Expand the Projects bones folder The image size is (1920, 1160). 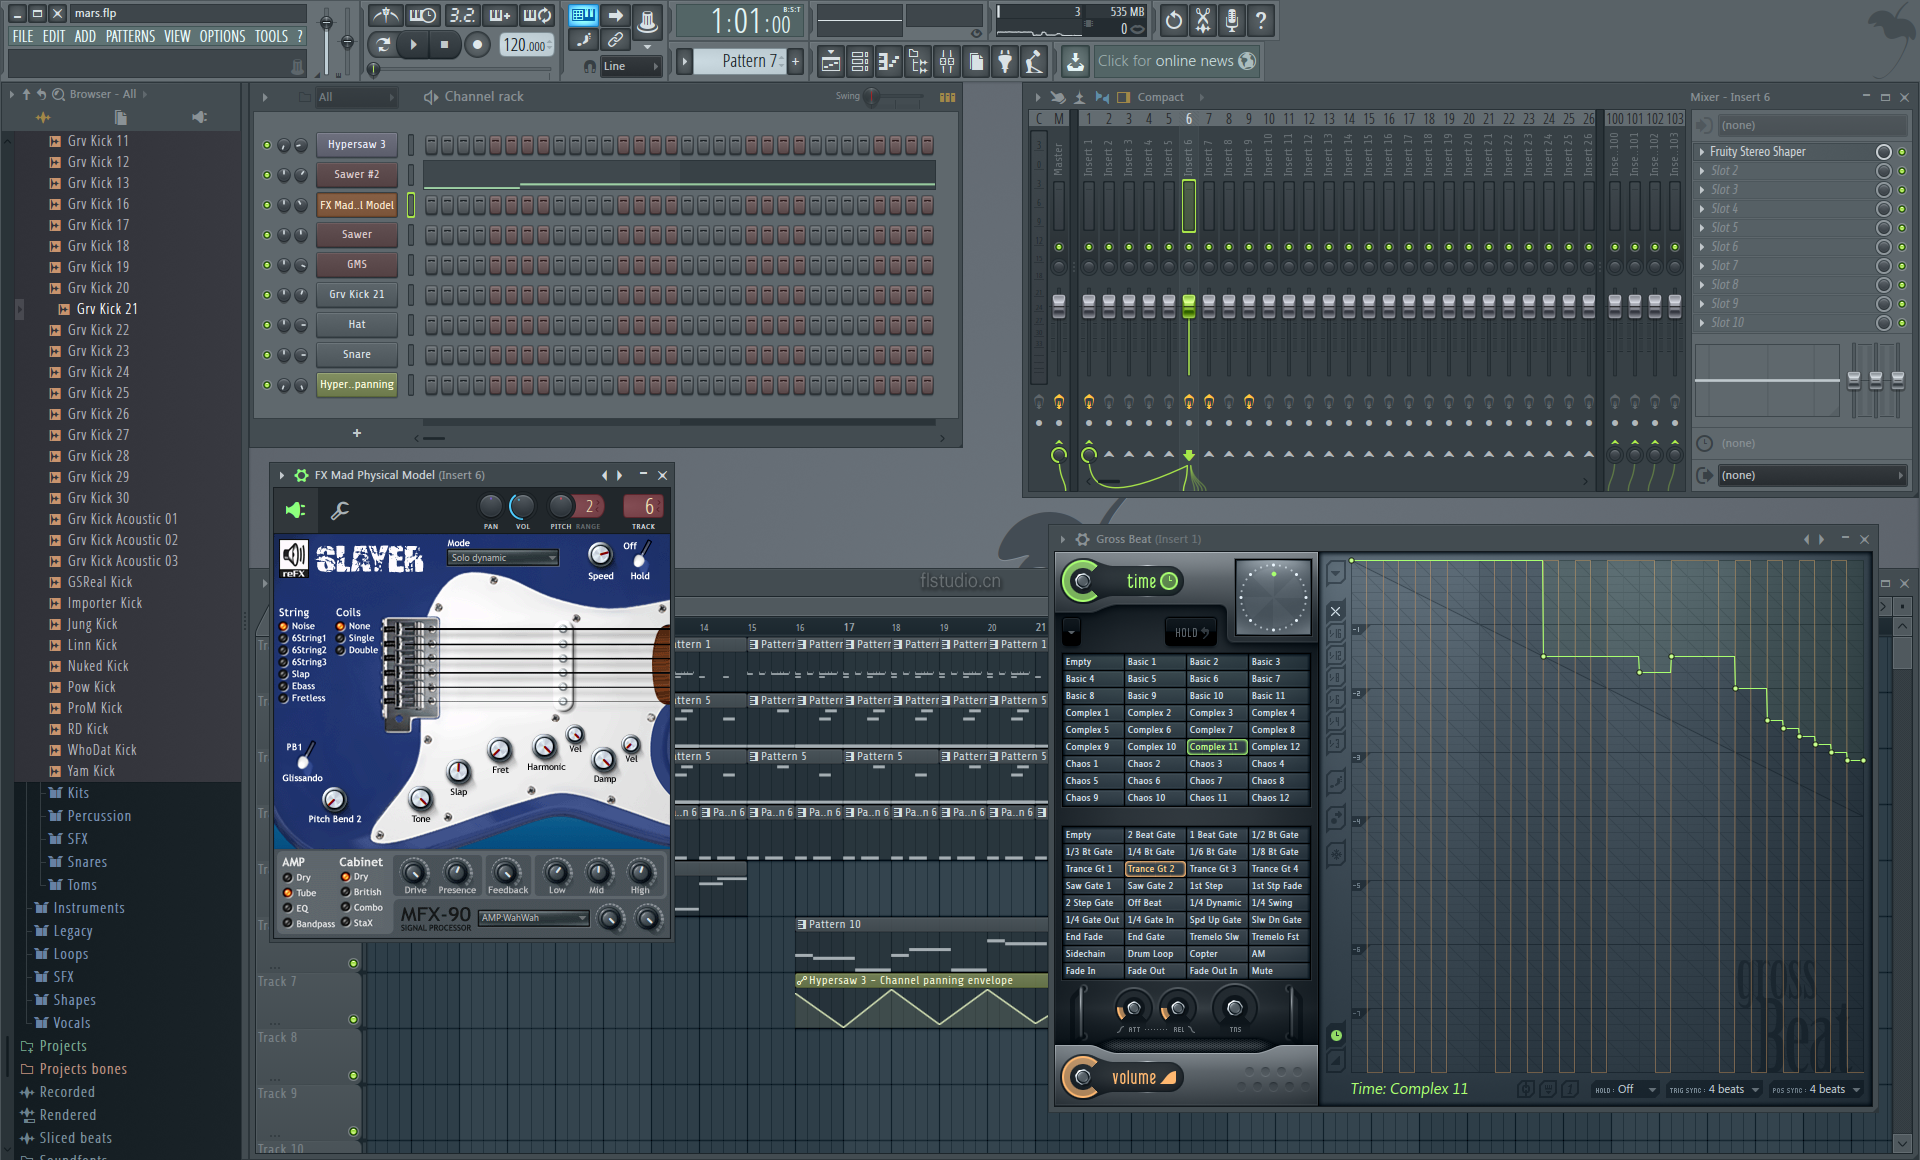point(83,1069)
